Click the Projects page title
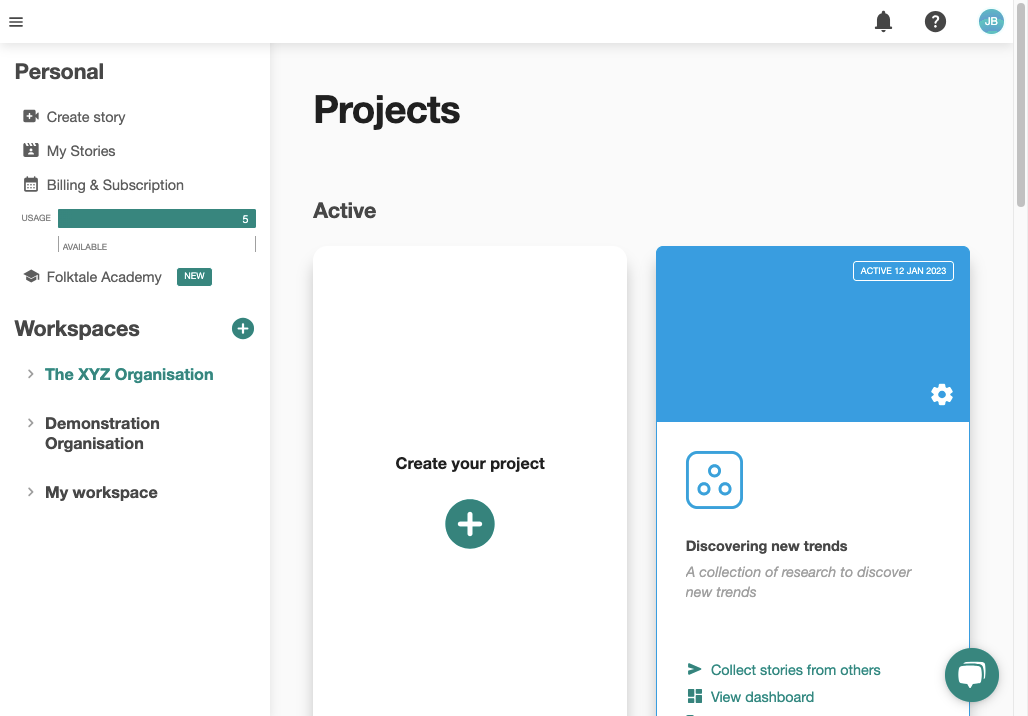This screenshot has height=716, width=1028. [x=387, y=109]
